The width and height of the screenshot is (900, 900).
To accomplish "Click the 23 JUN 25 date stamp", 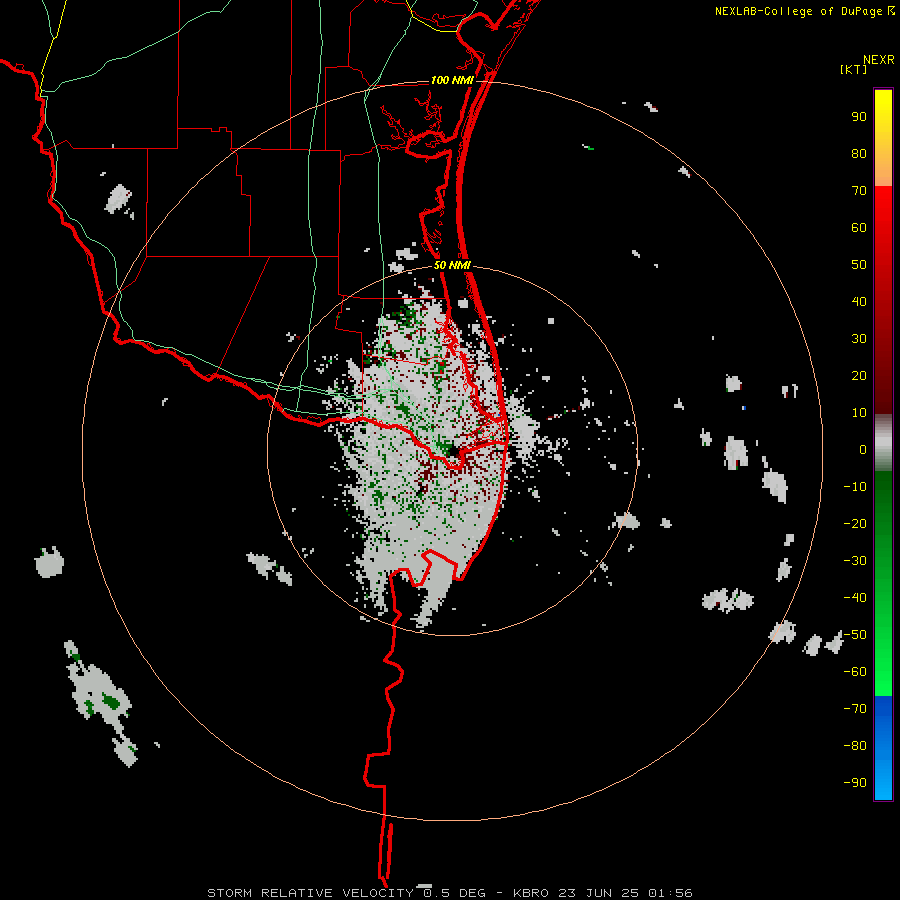I will (x=599, y=893).
